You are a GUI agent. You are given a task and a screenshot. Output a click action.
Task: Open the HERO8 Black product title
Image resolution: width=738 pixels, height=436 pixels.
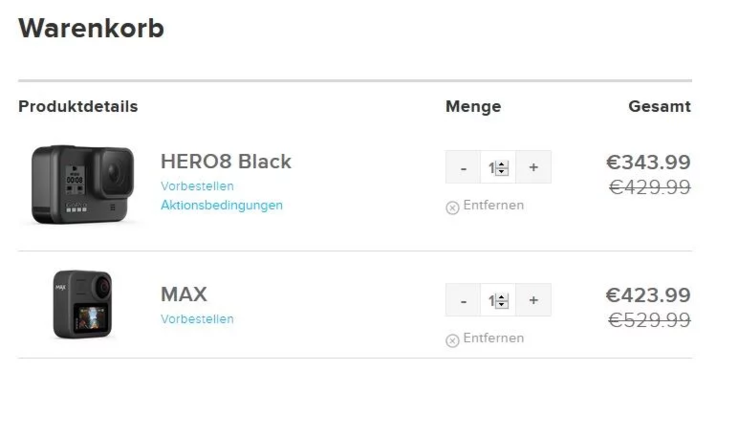coord(226,161)
